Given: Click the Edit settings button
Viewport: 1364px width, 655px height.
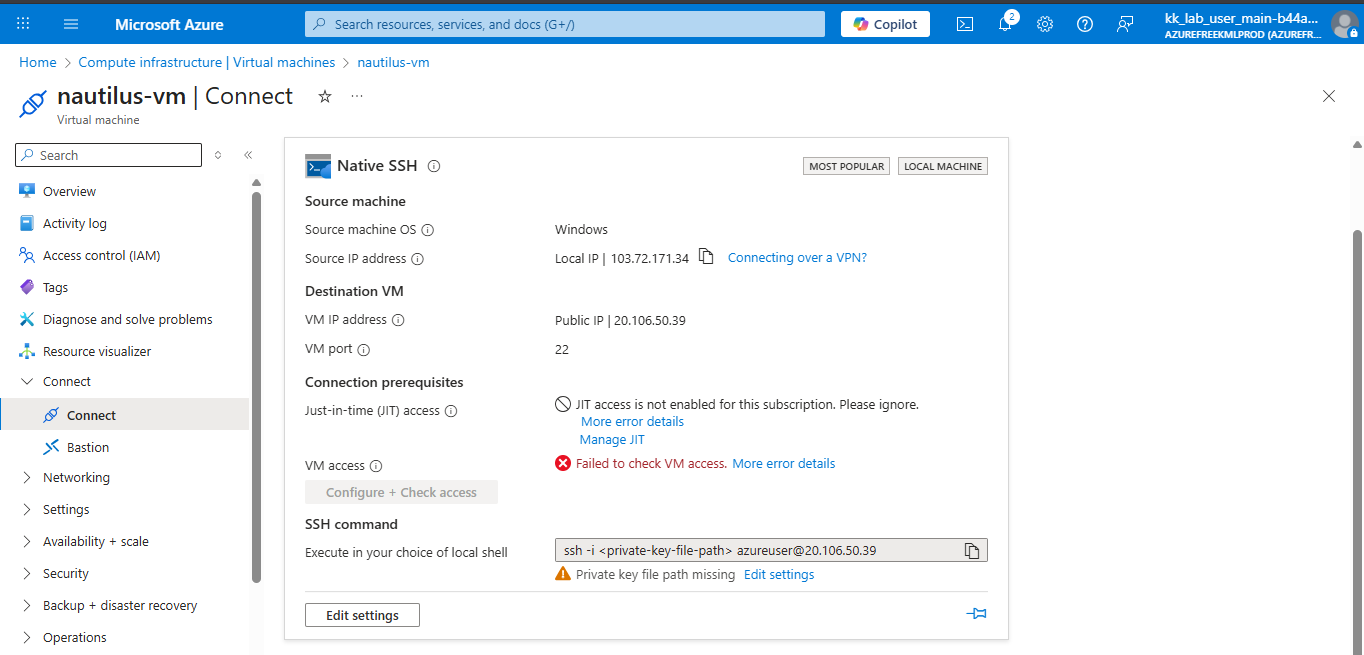Looking at the screenshot, I should 362,615.
